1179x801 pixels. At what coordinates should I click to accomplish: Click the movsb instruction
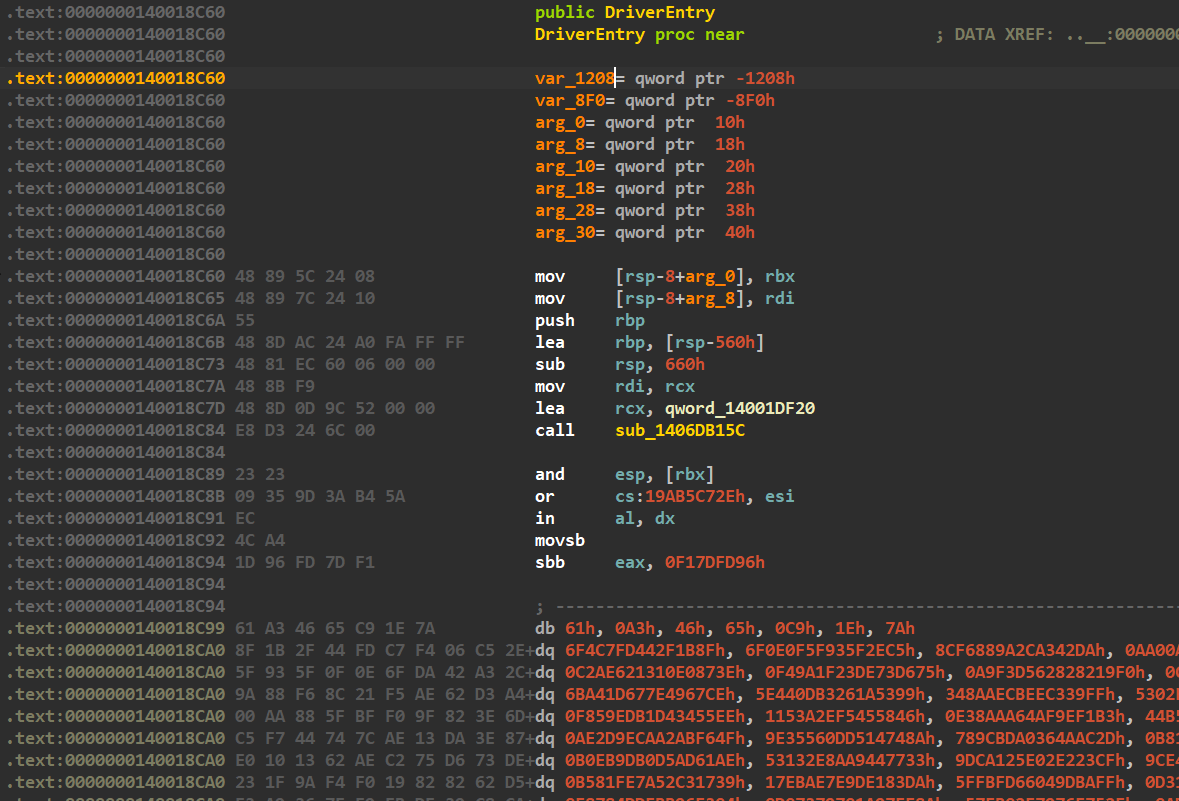pyautogui.click(x=560, y=540)
